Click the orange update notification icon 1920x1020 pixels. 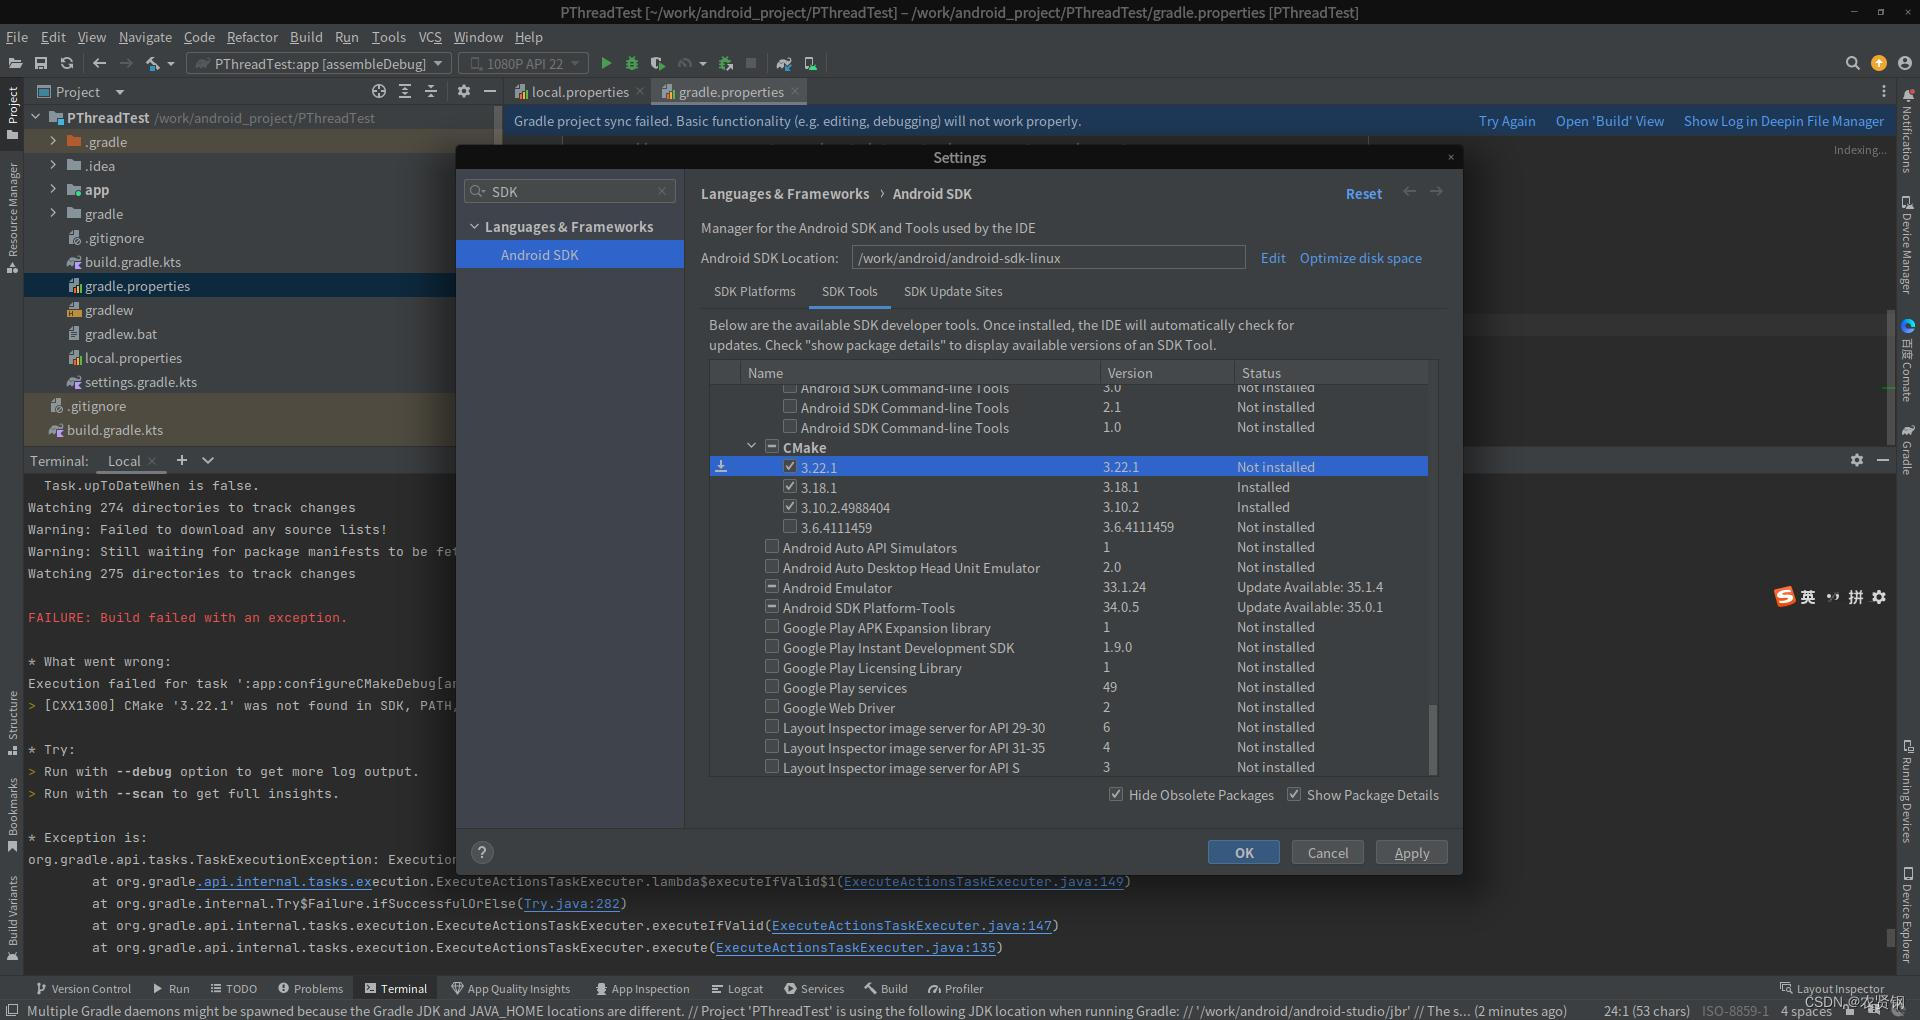pyautogui.click(x=1879, y=63)
